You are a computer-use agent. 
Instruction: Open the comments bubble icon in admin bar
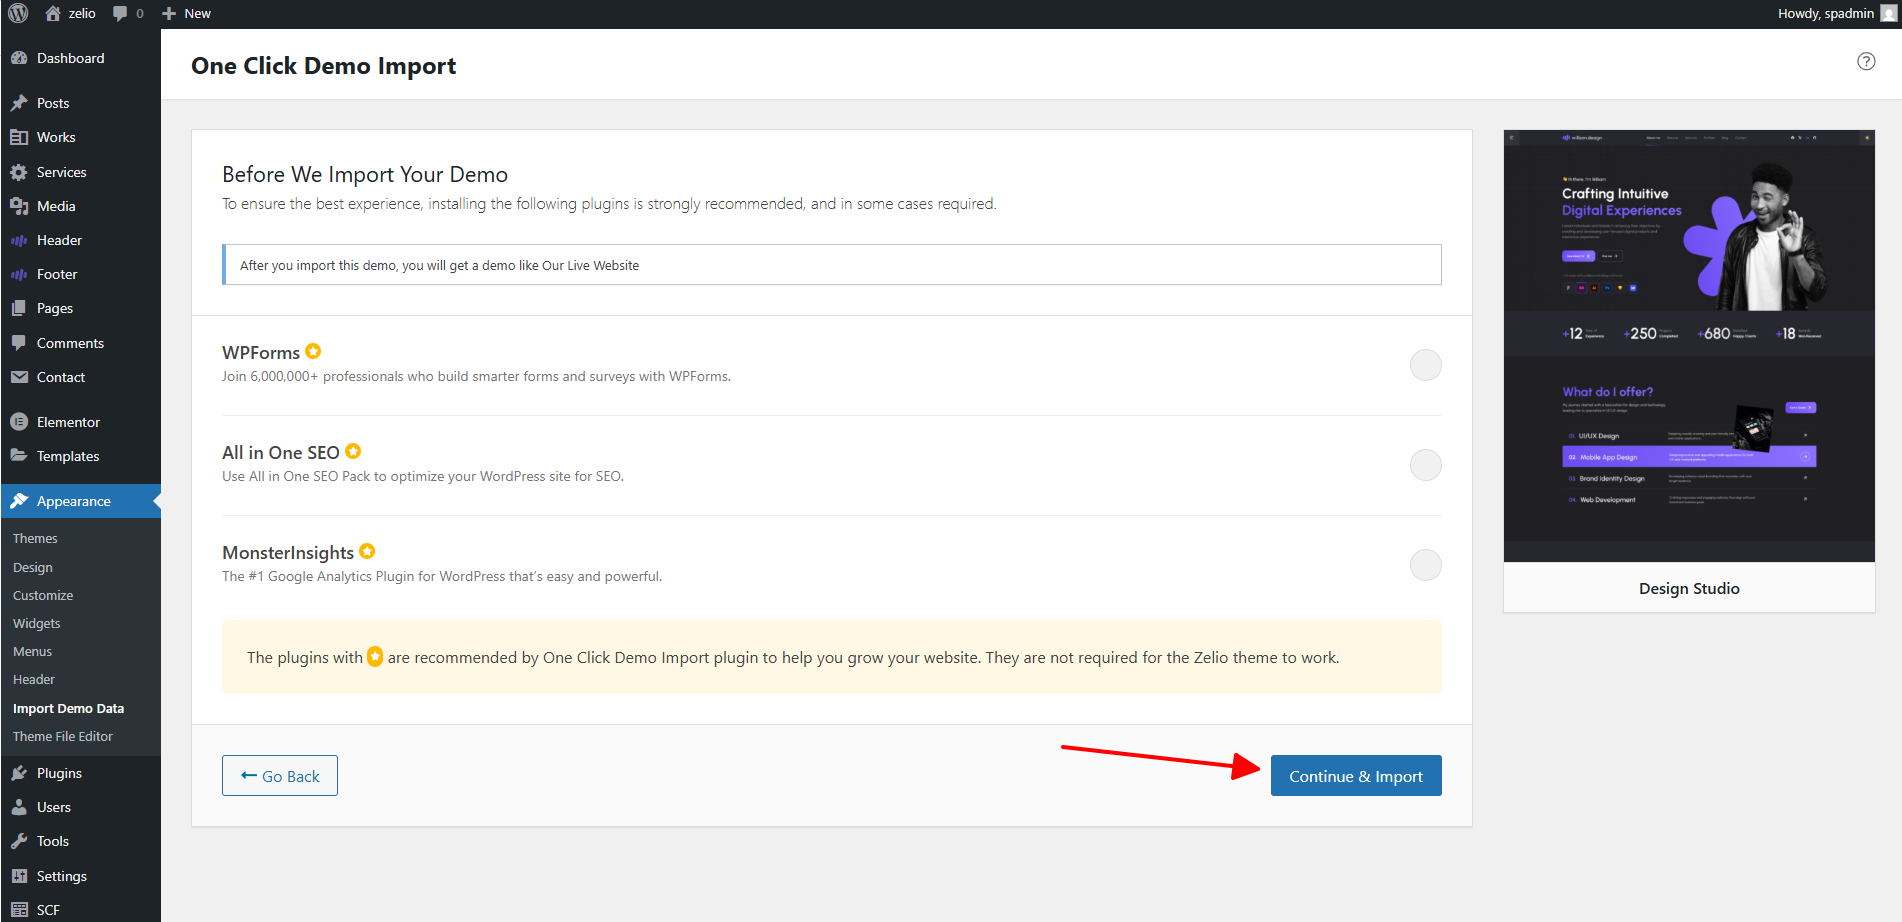click(x=120, y=13)
